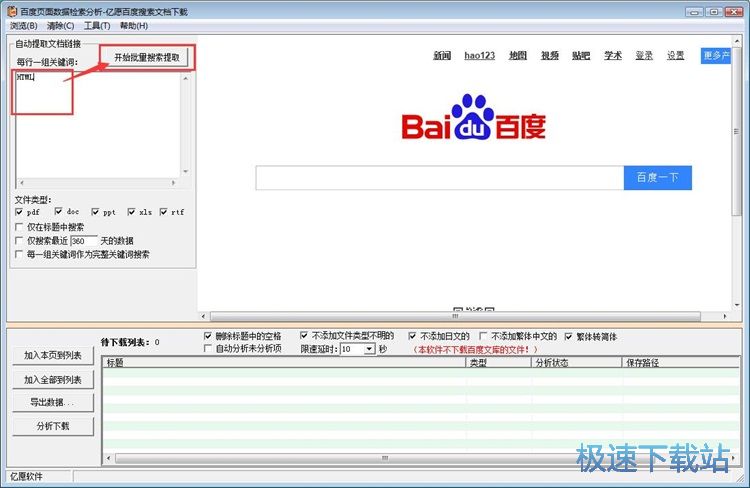This screenshot has height=488, width=750.
Task: Minimize the application window
Action: [x=694, y=11]
